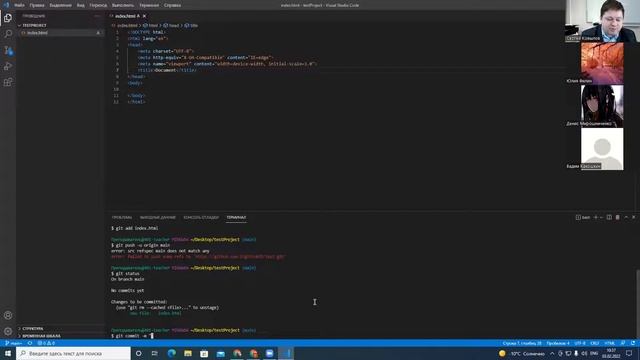Screen dimensions: 640x360
Task: Open notifications bell in status bar
Action: [633, 343]
